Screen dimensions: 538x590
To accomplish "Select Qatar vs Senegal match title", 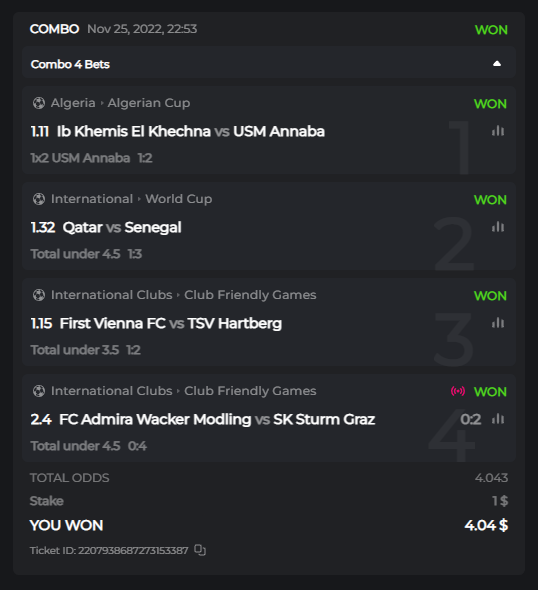I will 122,227.
